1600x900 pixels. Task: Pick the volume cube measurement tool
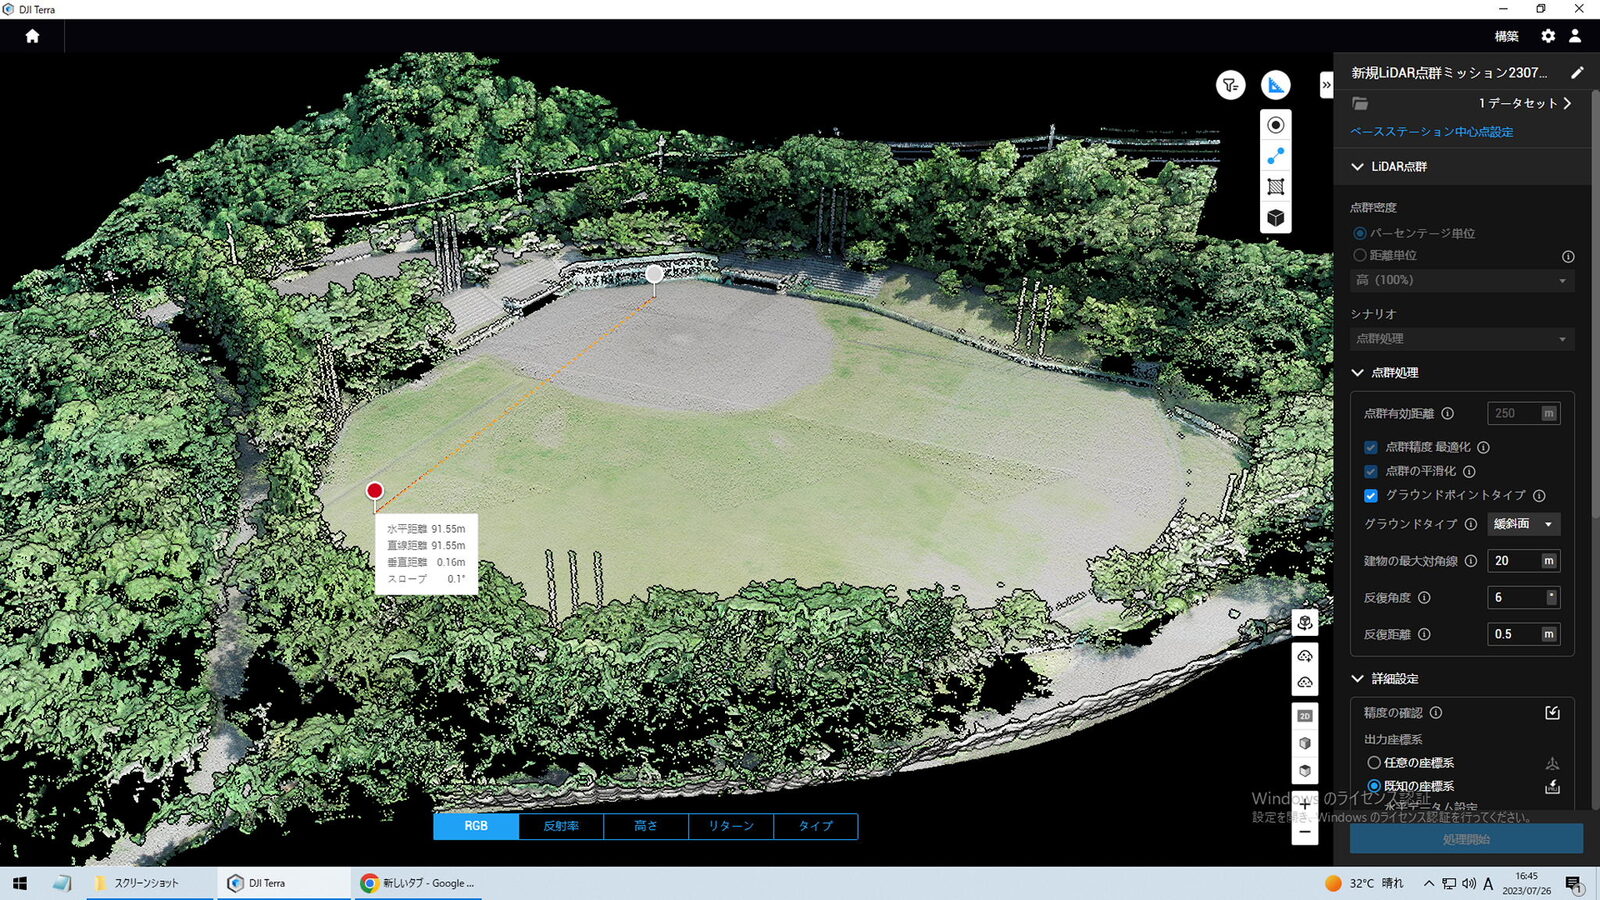(1275, 218)
